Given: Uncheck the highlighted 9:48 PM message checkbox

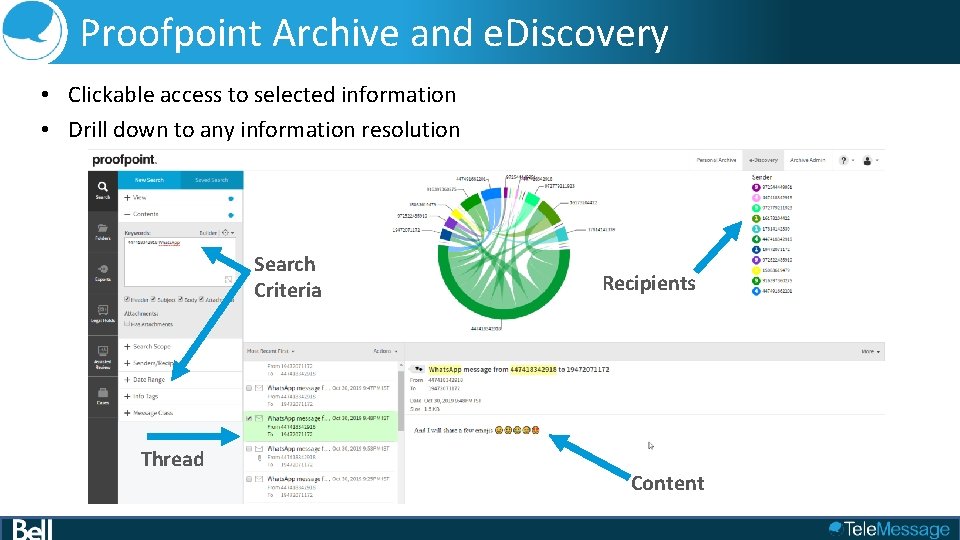Looking at the screenshot, I should [x=249, y=419].
